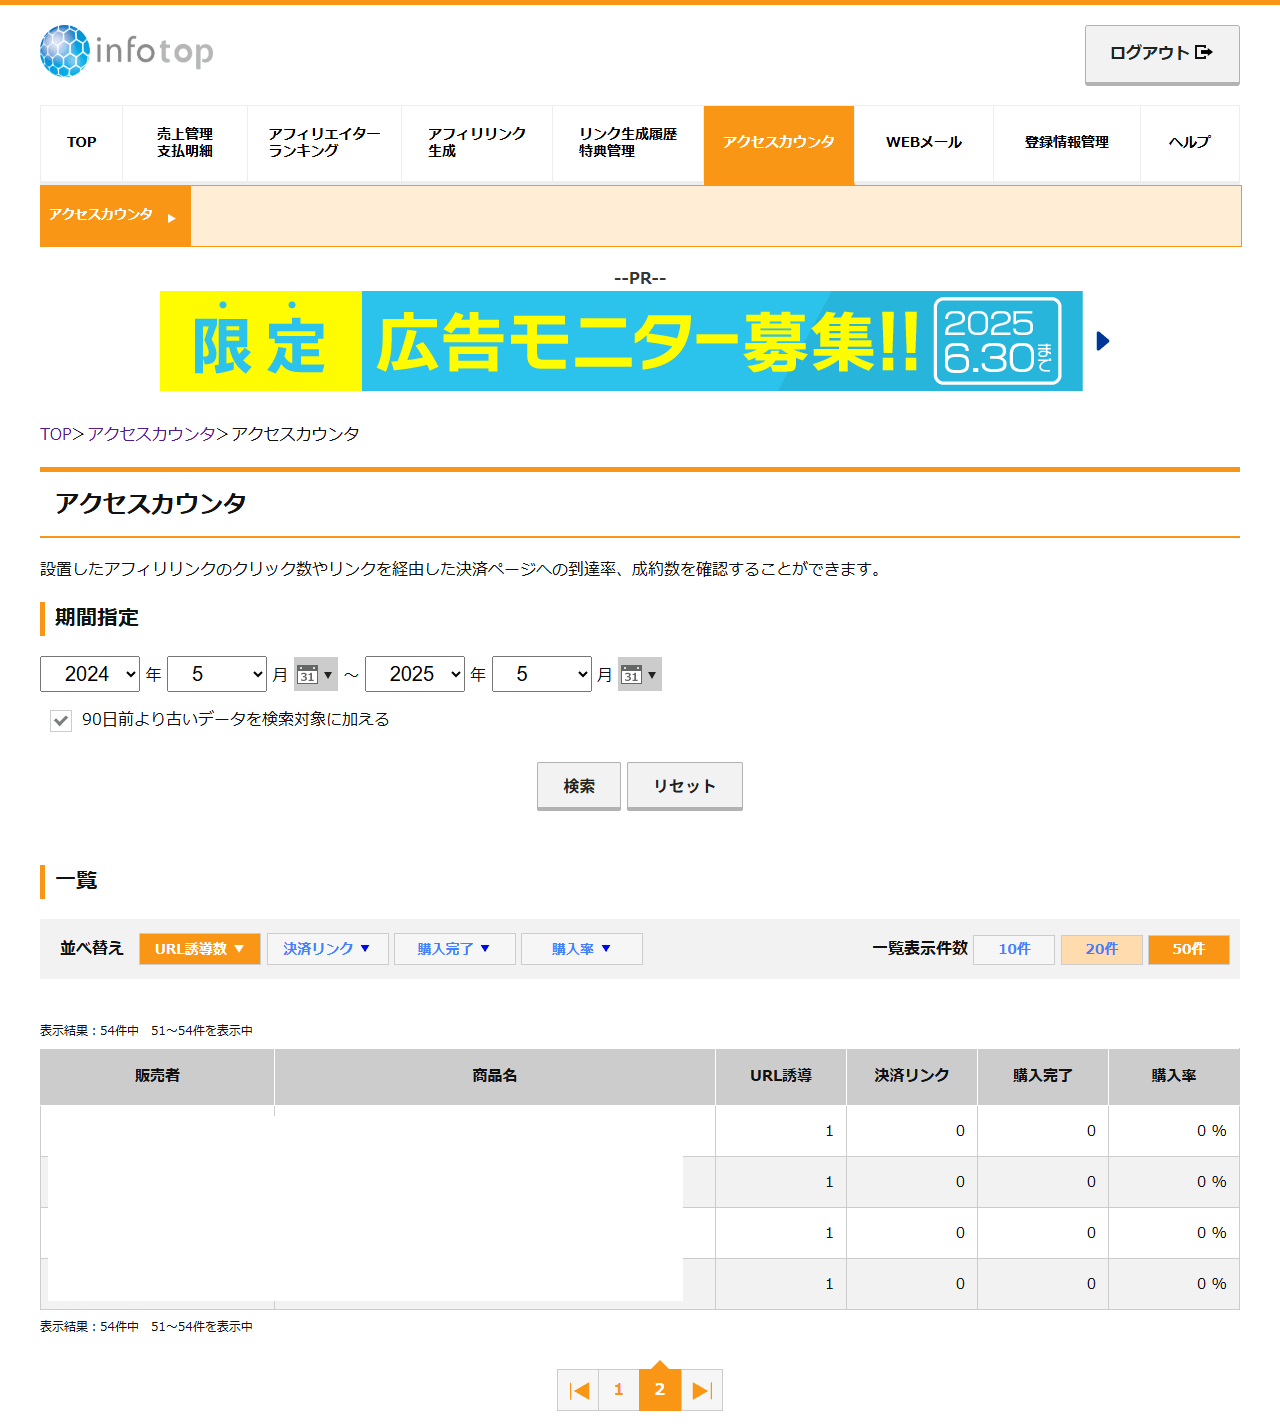Click the ログアウト logout button
This screenshot has height=1426, width=1280.
pos(1161,54)
